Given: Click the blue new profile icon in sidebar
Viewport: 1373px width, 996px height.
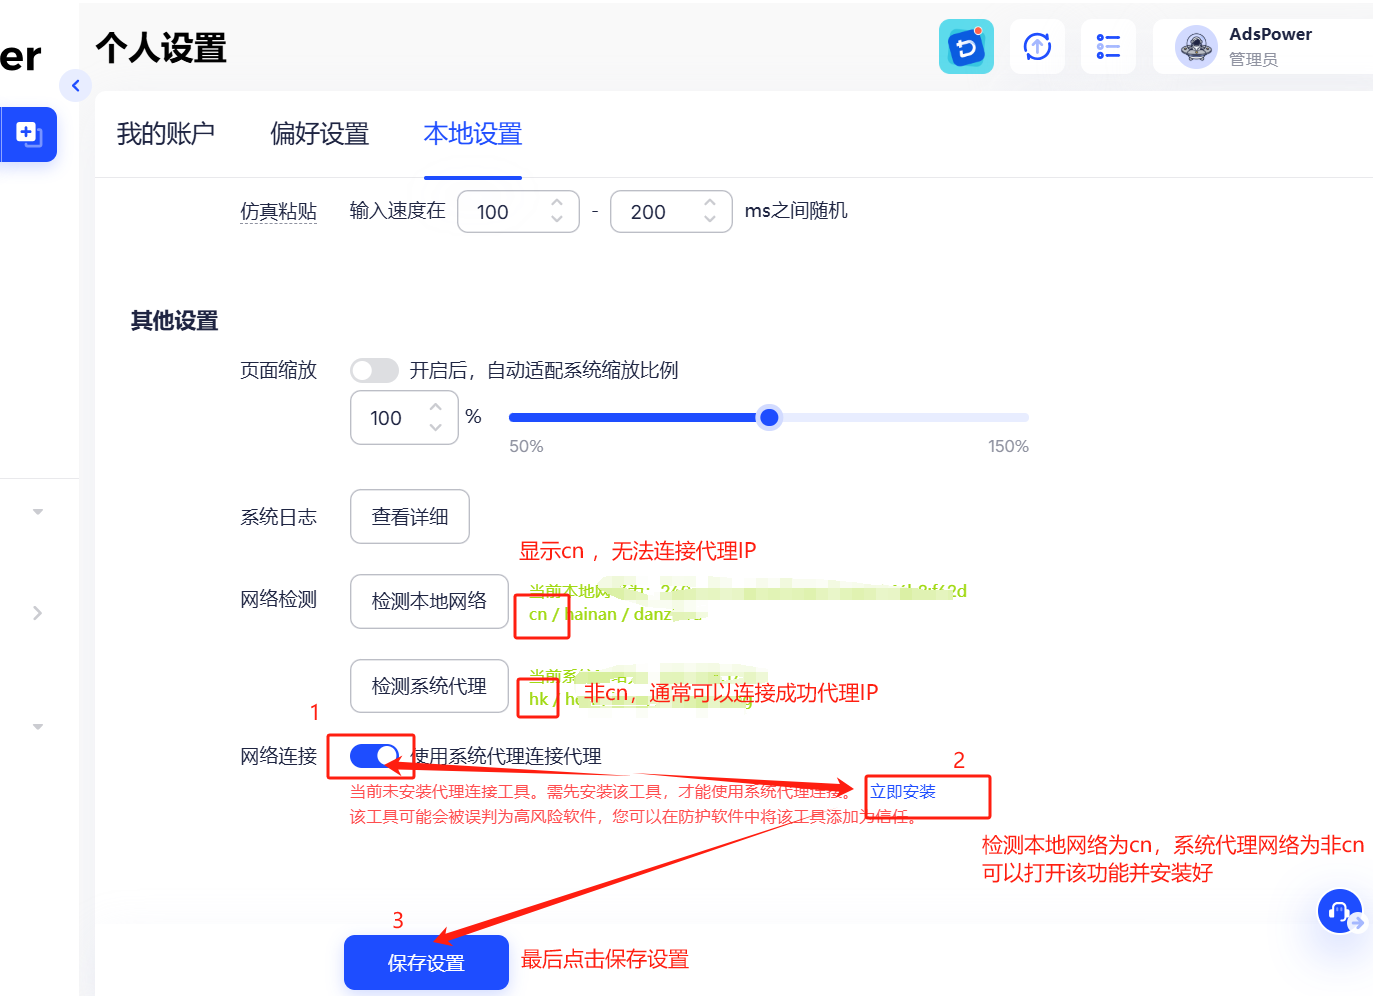Looking at the screenshot, I should point(28,134).
